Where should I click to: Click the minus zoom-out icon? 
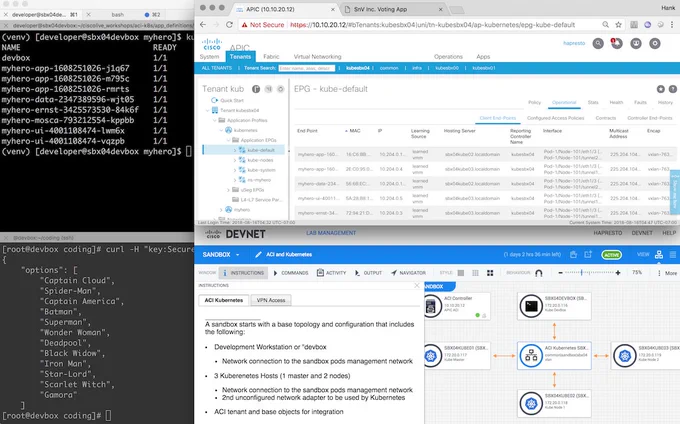560,273
